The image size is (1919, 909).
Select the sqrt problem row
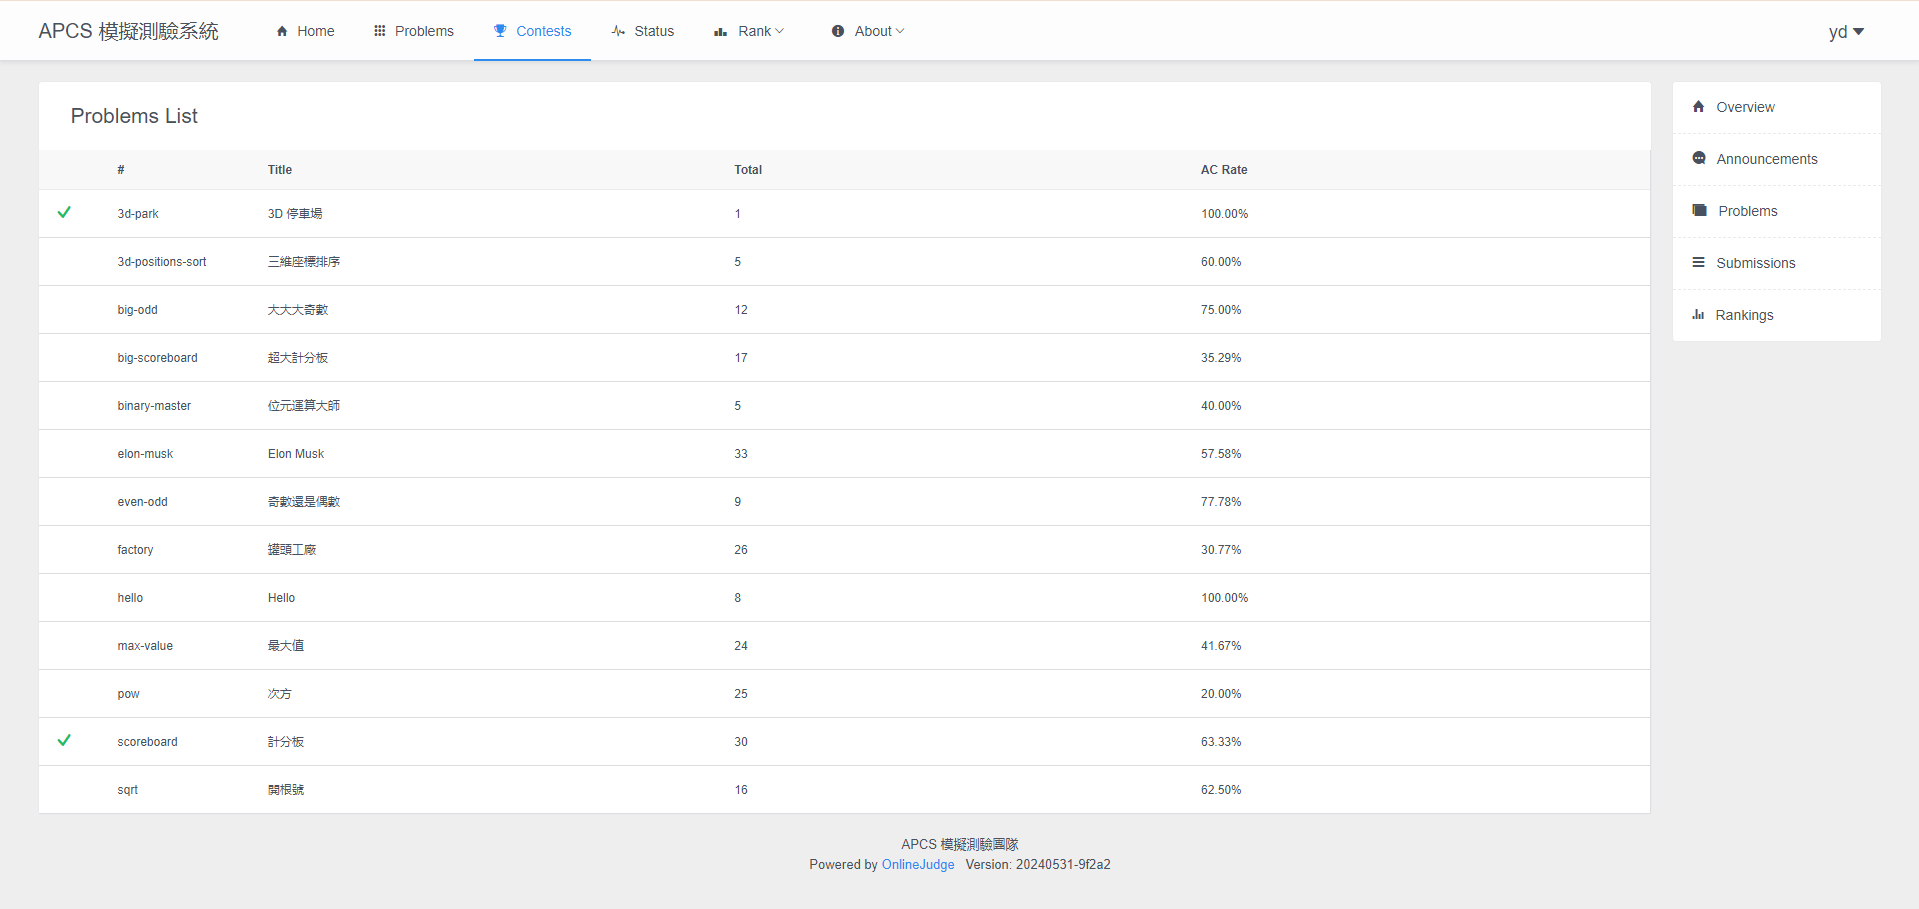128,790
